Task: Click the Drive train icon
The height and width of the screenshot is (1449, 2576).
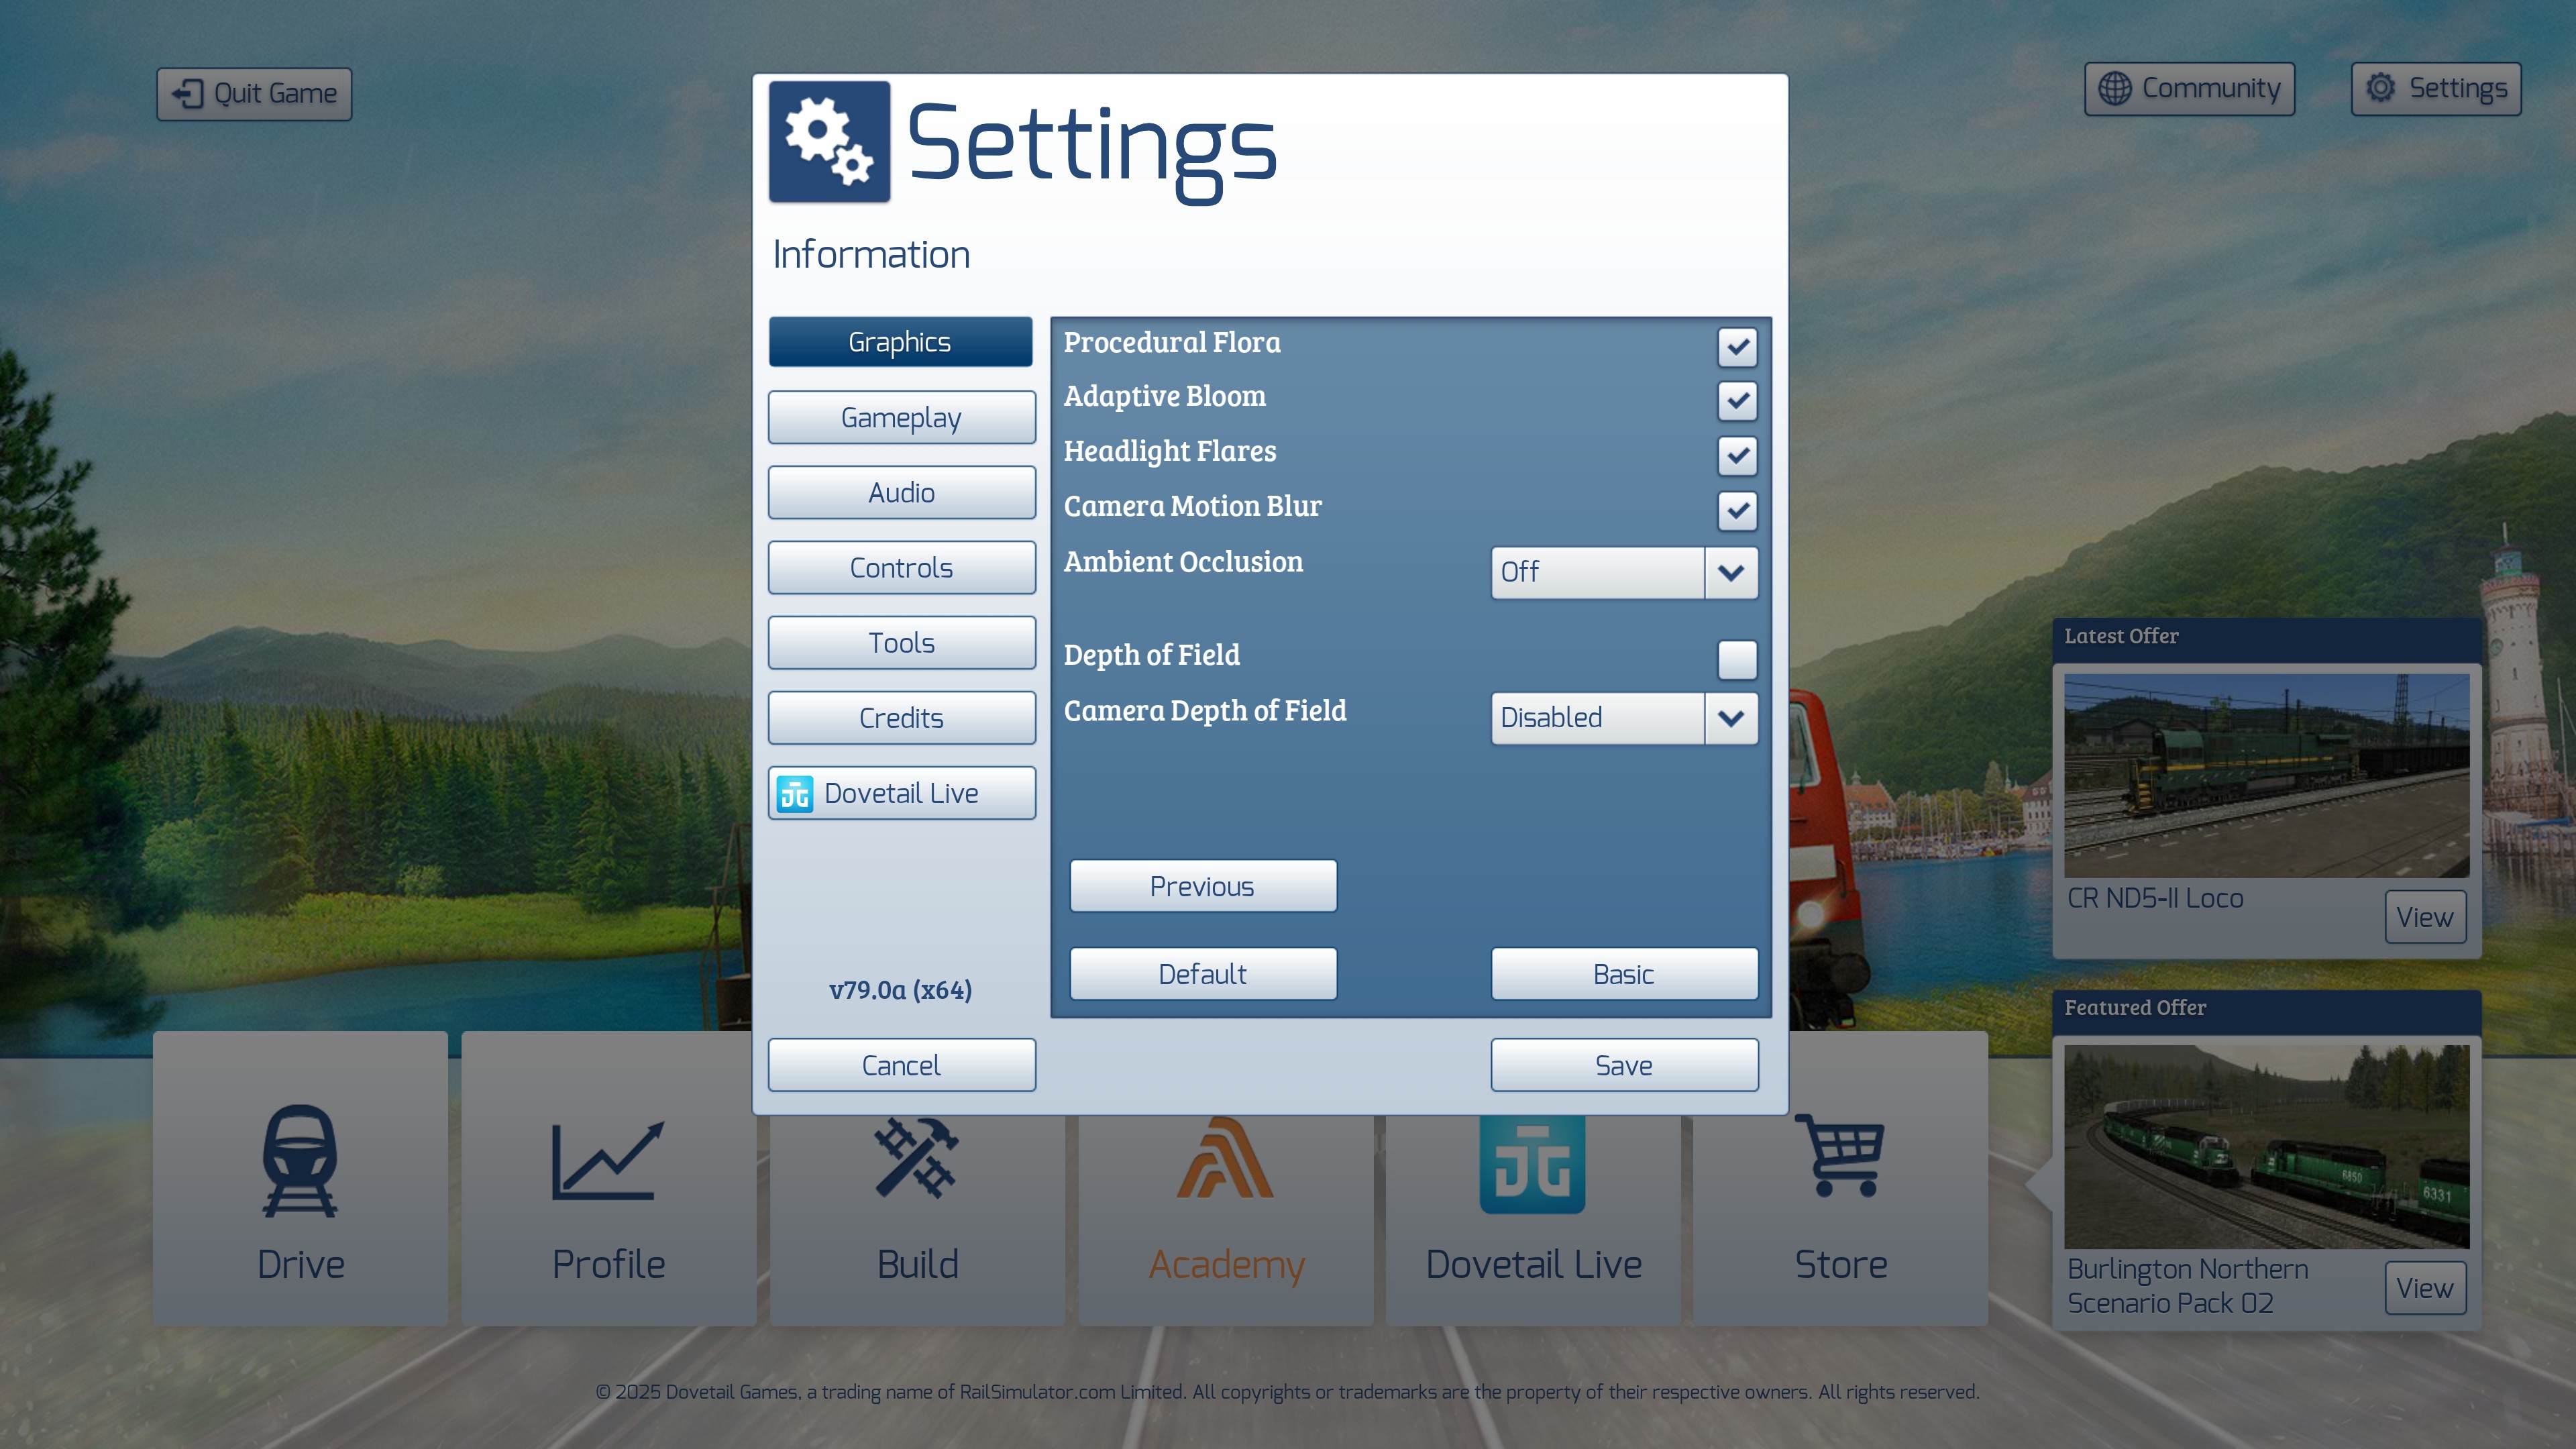Action: tap(300, 1160)
